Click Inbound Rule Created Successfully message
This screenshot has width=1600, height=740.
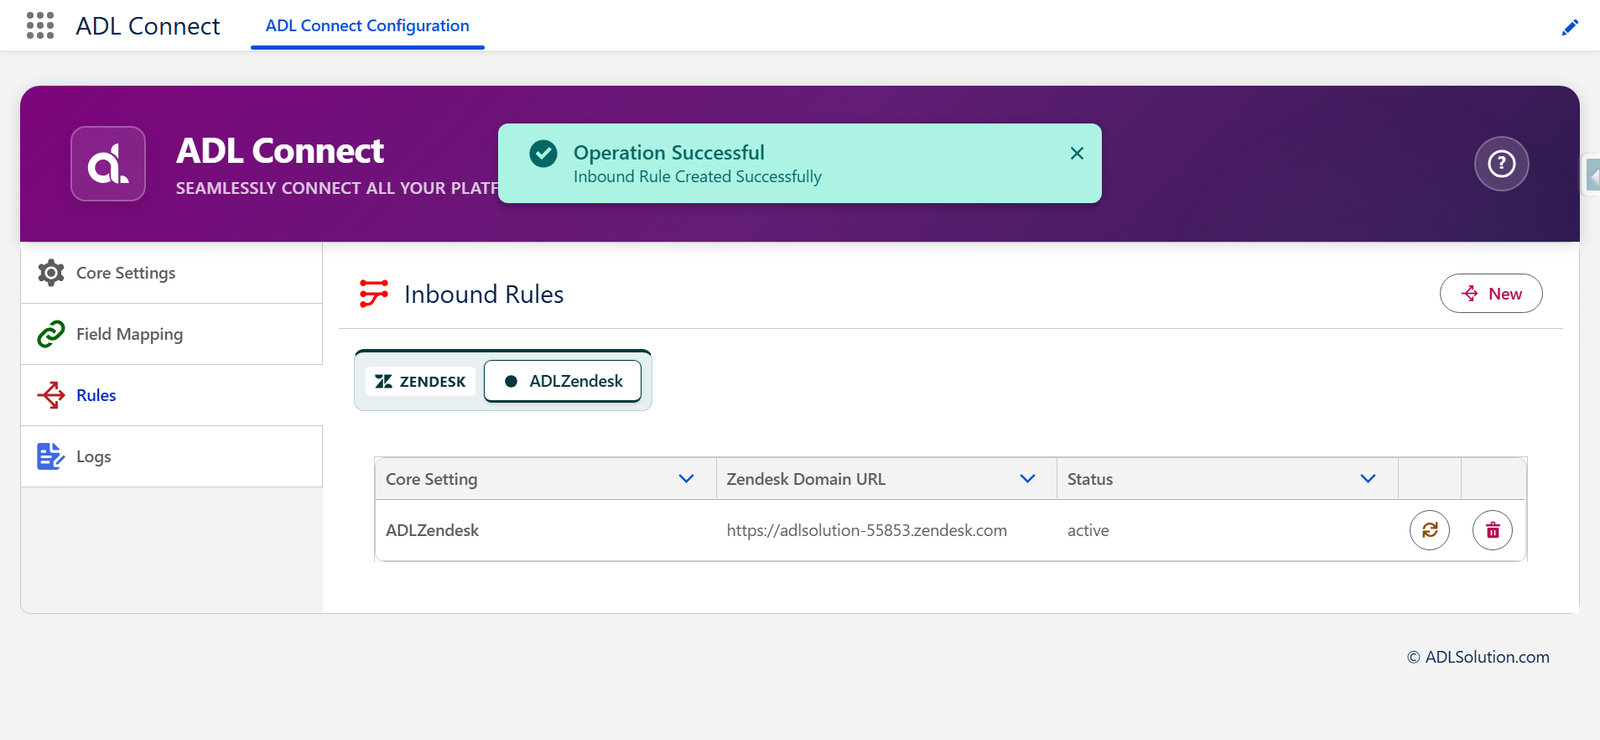[x=697, y=177]
